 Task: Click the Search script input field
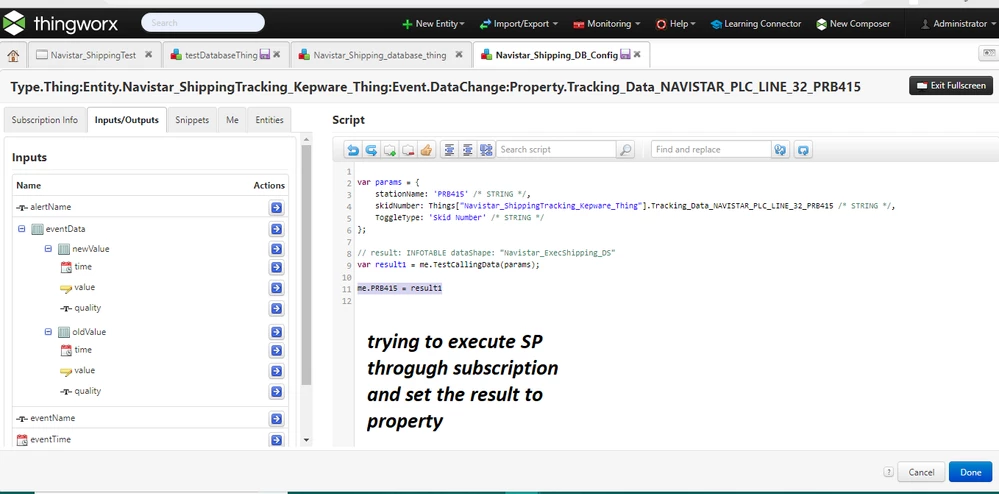556,150
